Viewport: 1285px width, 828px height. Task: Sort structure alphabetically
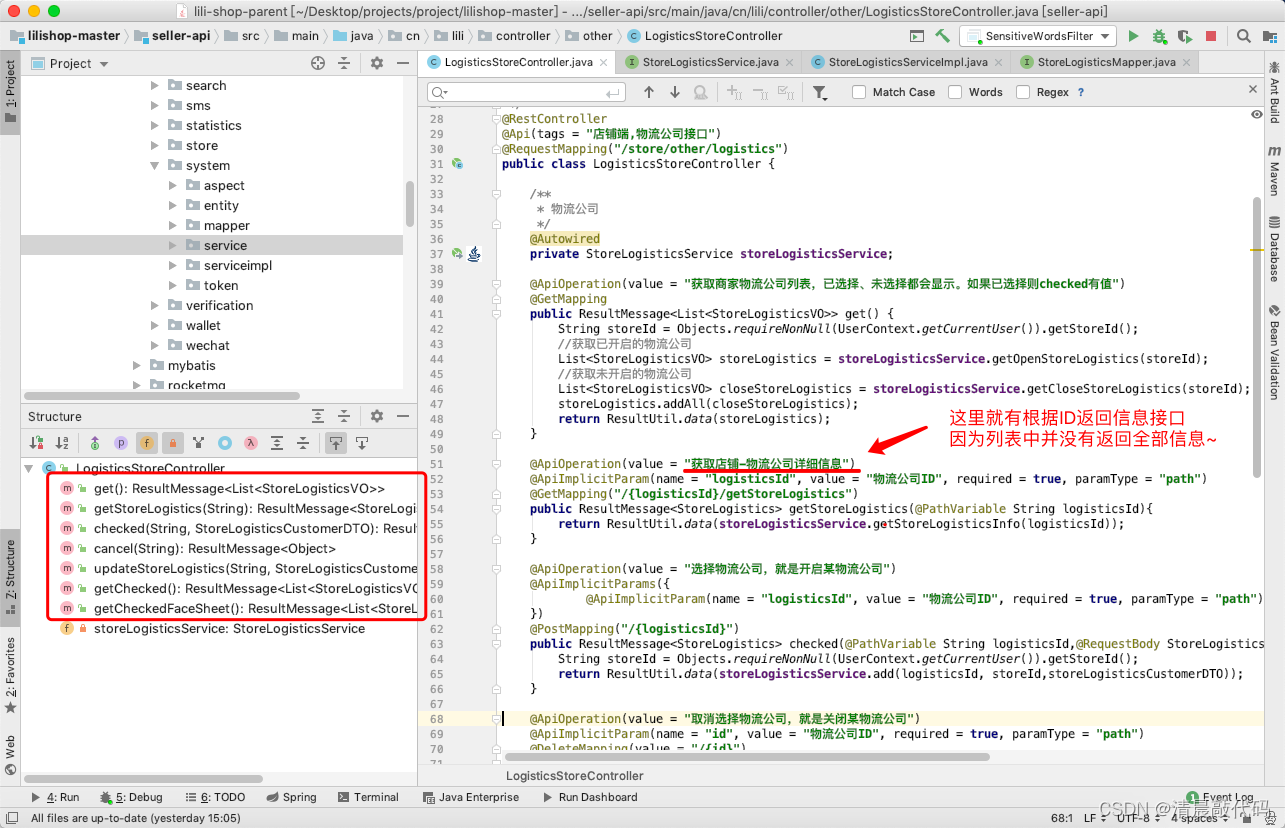(x=62, y=442)
